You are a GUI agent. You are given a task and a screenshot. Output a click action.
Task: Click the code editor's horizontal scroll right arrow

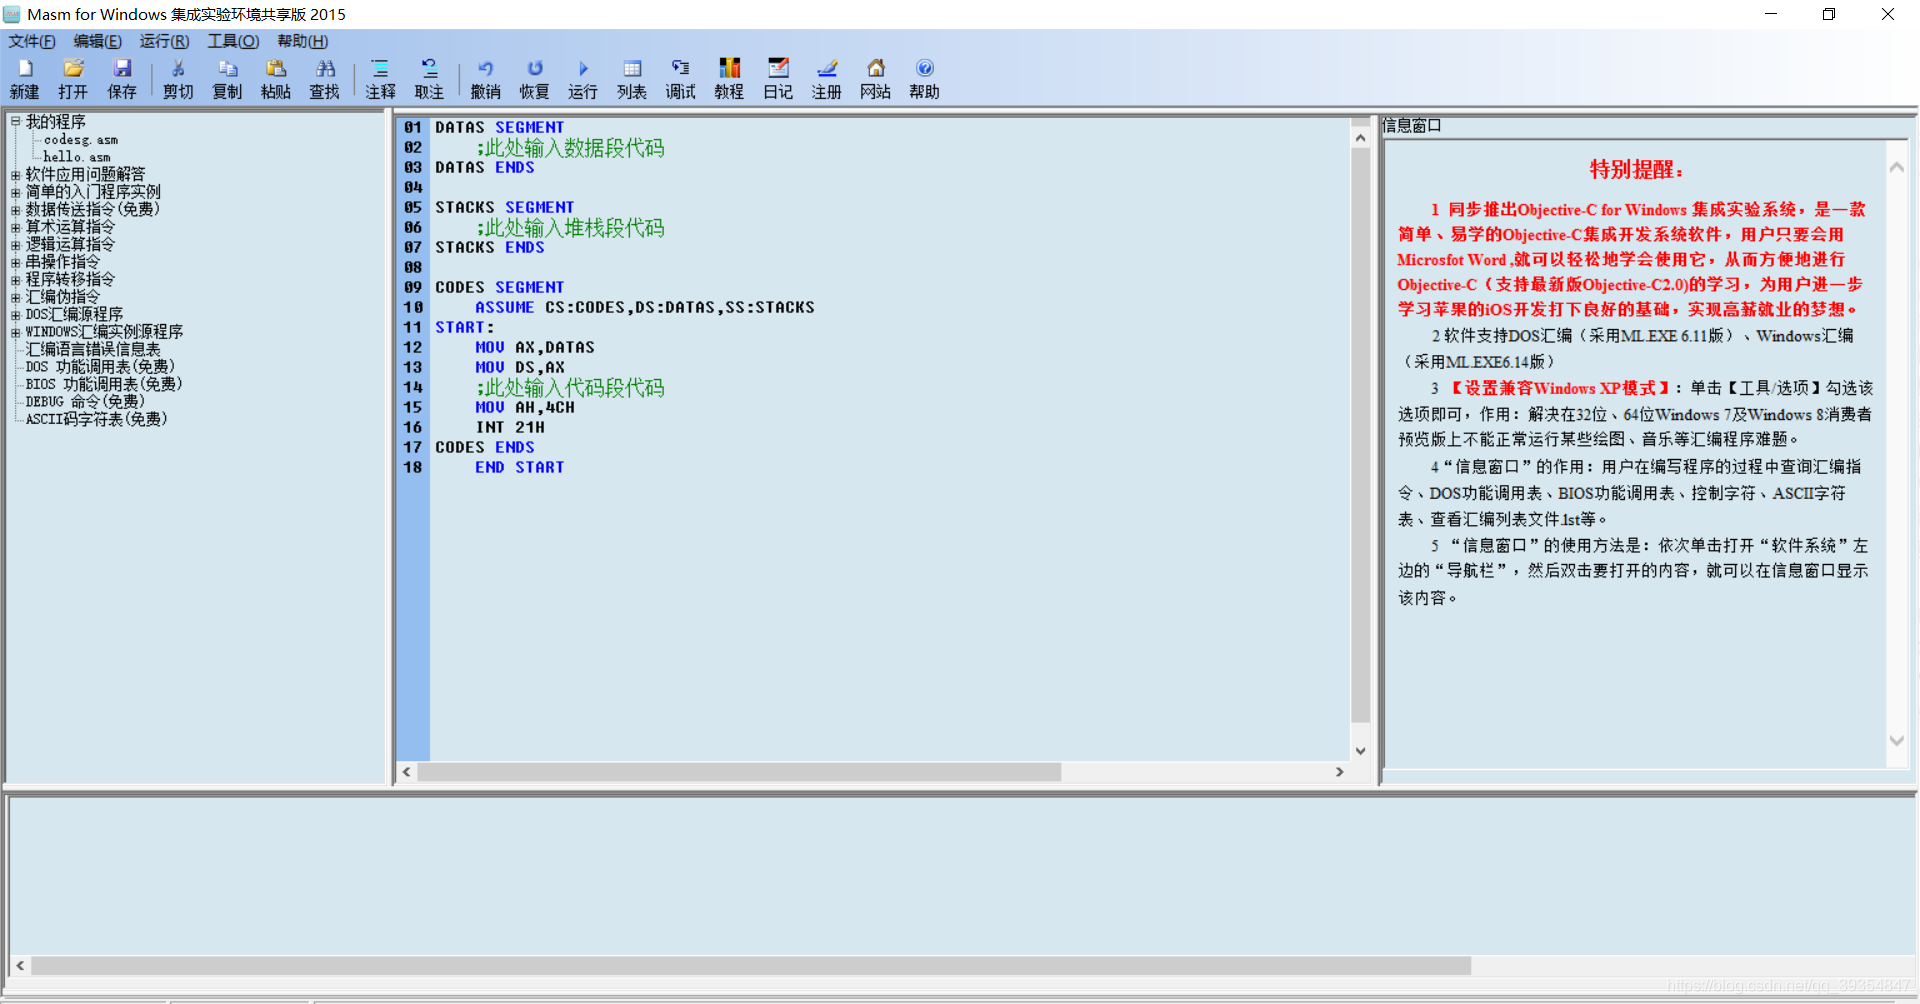pos(1340,772)
